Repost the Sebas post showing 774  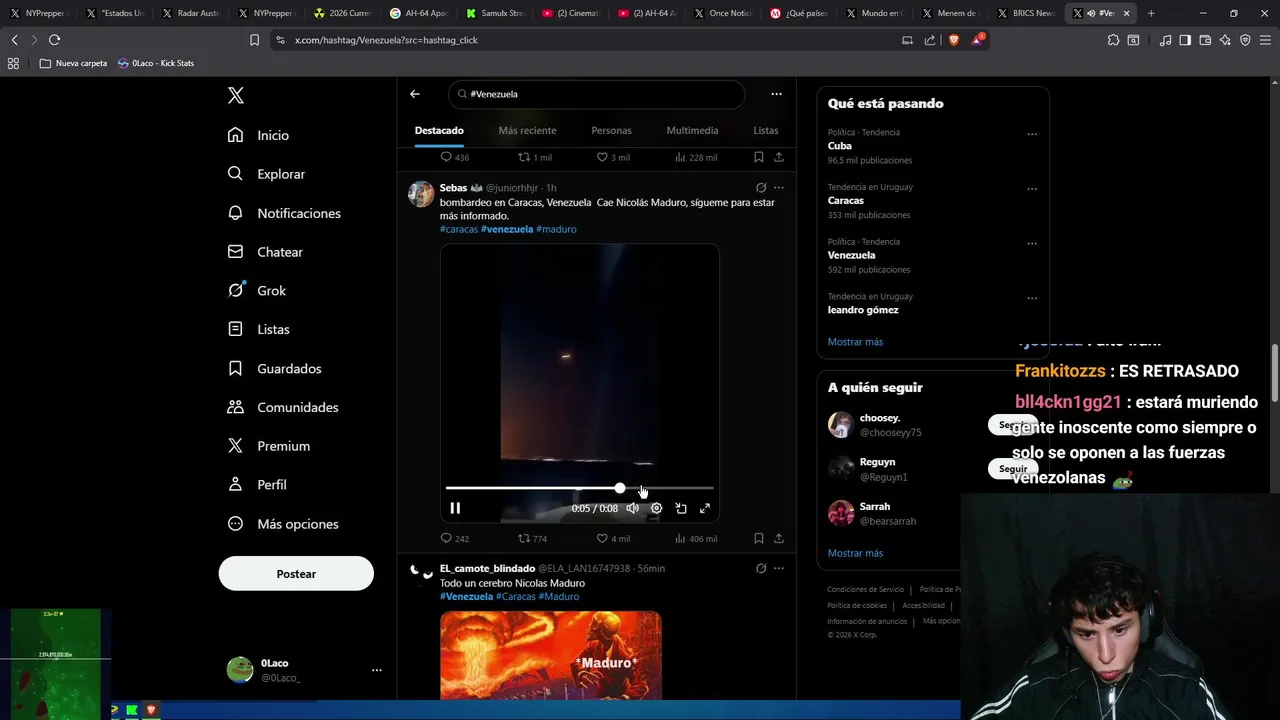[x=532, y=538]
